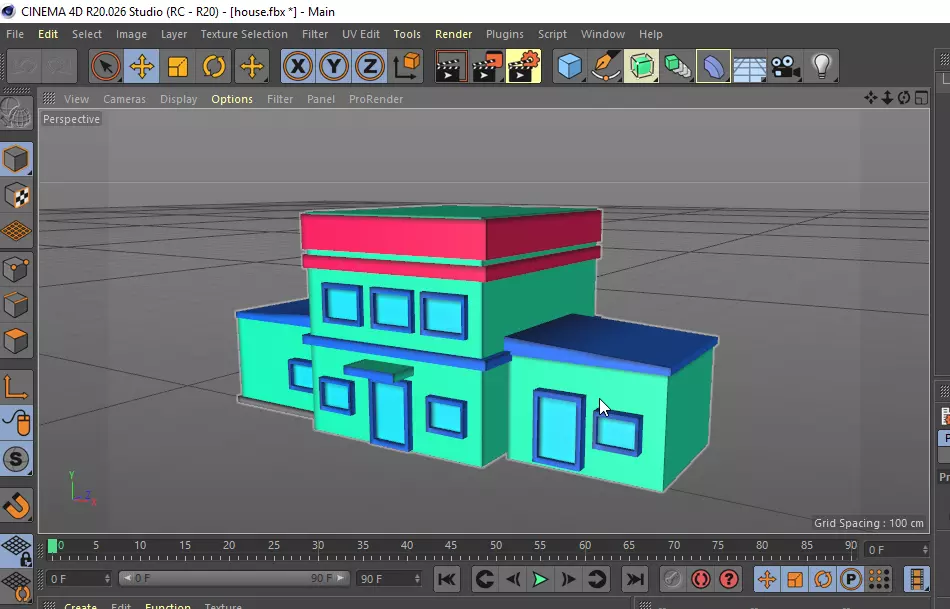Image resolution: width=950 pixels, height=609 pixels.
Task: Open the File menu
Action: pos(15,34)
